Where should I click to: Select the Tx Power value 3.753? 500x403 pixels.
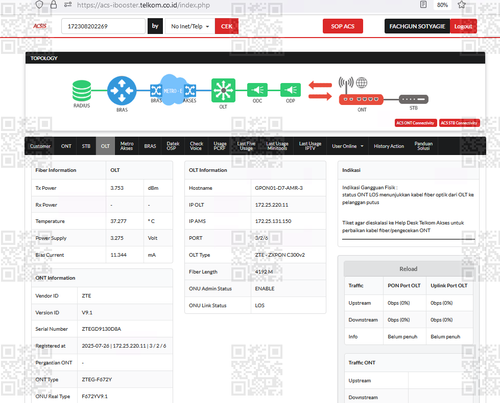click(117, 188)
